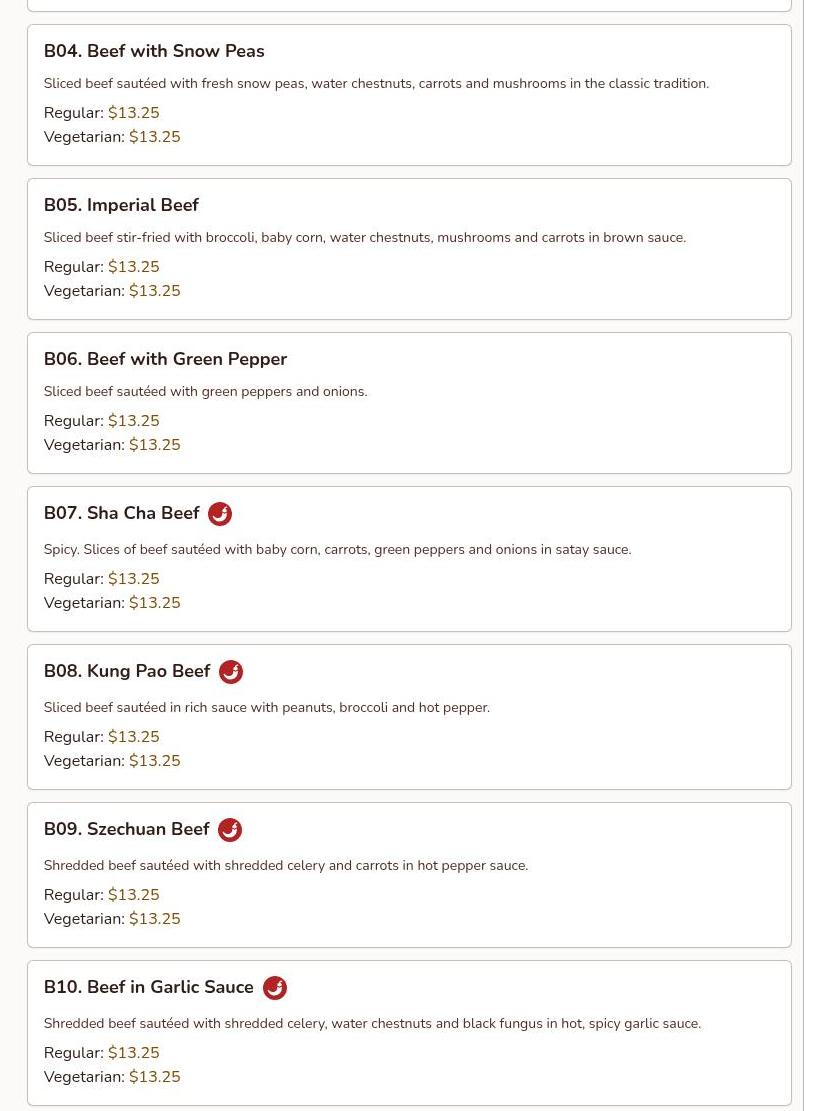
Task: Click the Vegetarian price for Szechuan Beef
Action: pos(154,919)
